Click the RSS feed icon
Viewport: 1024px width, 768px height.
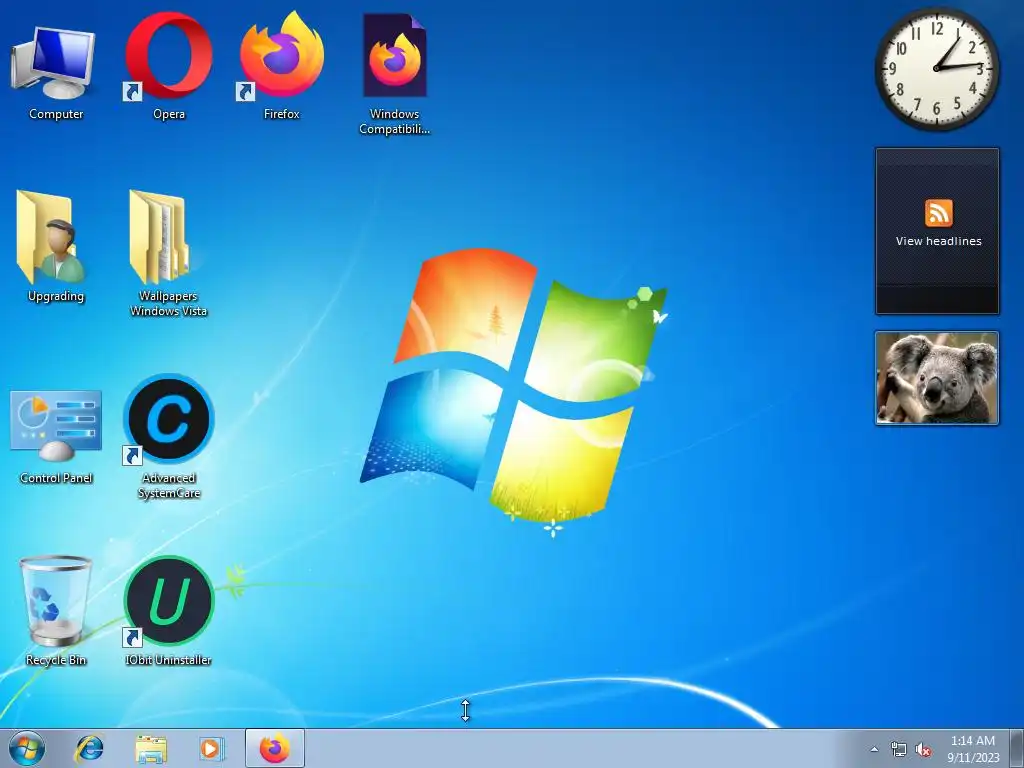click(938, 213)
